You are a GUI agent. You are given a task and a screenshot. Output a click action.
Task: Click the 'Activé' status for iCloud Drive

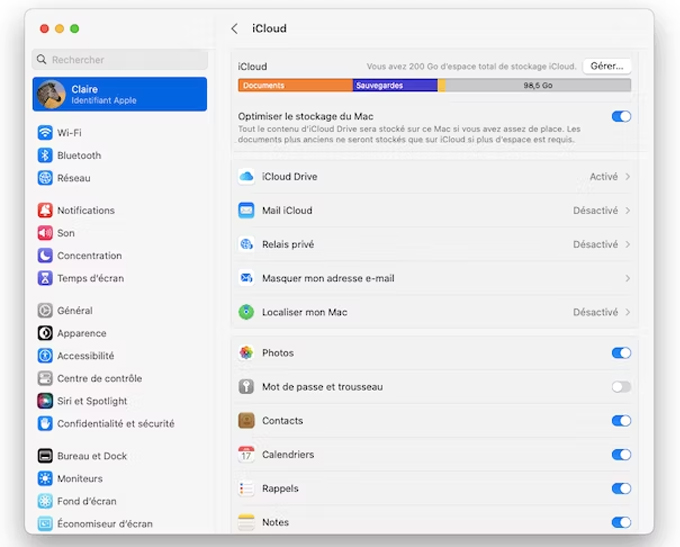point(604,177)
